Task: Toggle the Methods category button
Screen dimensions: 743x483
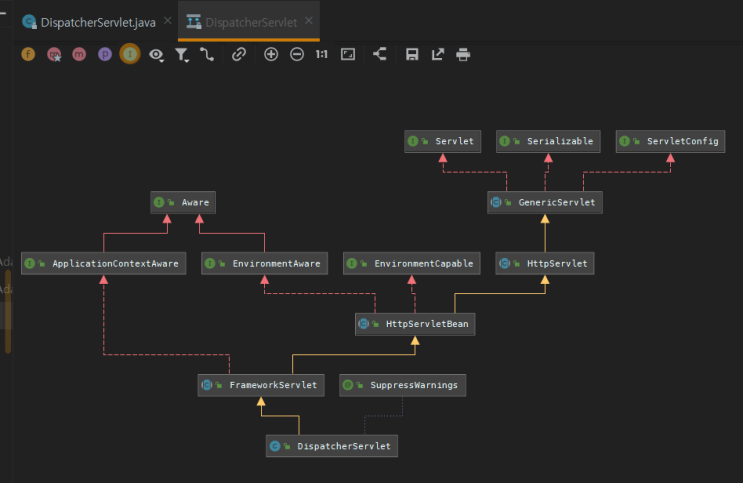Action: pos(79,55)
